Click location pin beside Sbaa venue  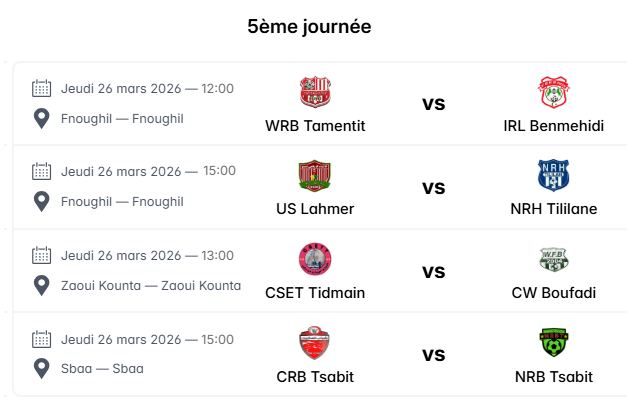coord(41,368)
